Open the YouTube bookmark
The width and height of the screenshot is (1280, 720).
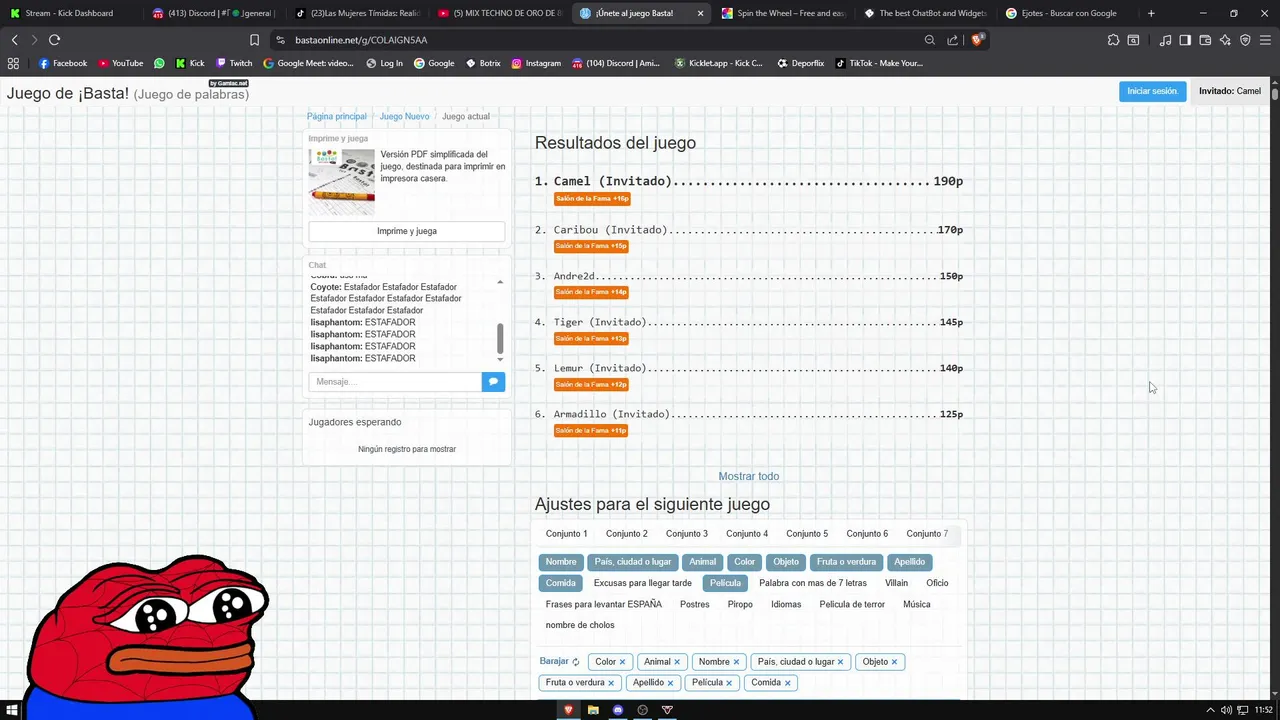[121, 63]
